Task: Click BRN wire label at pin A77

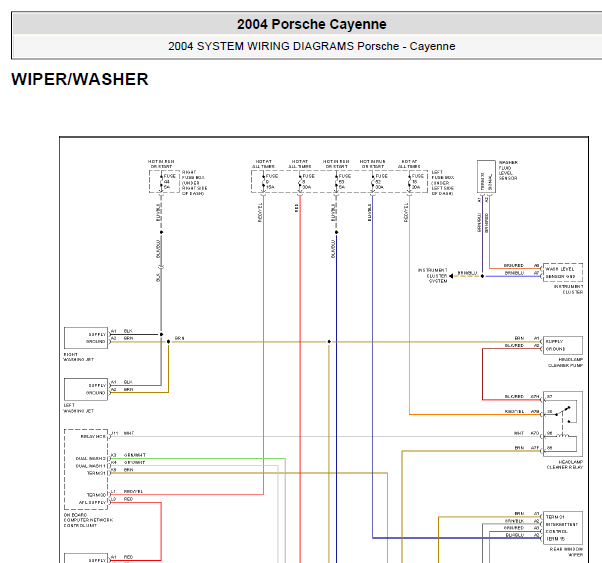Action: tap(519, 447)
